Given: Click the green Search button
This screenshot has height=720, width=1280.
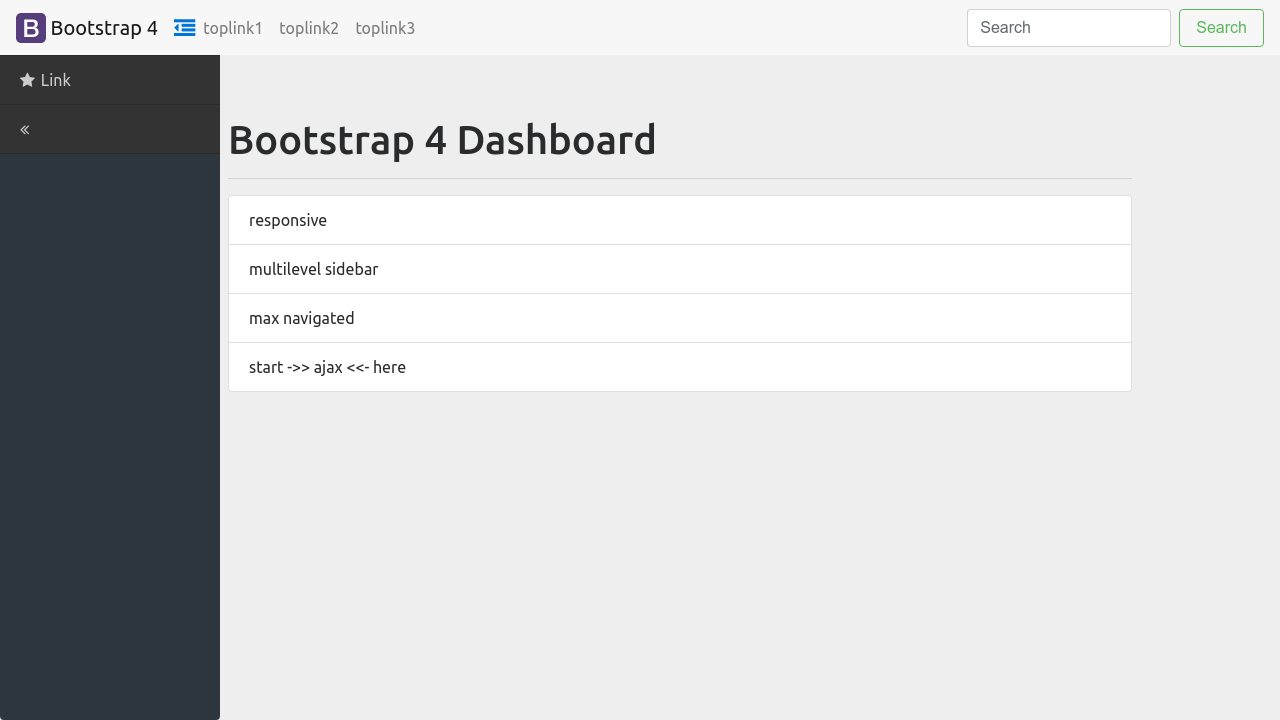Looking at the screenshot, I should (1221, 28).
